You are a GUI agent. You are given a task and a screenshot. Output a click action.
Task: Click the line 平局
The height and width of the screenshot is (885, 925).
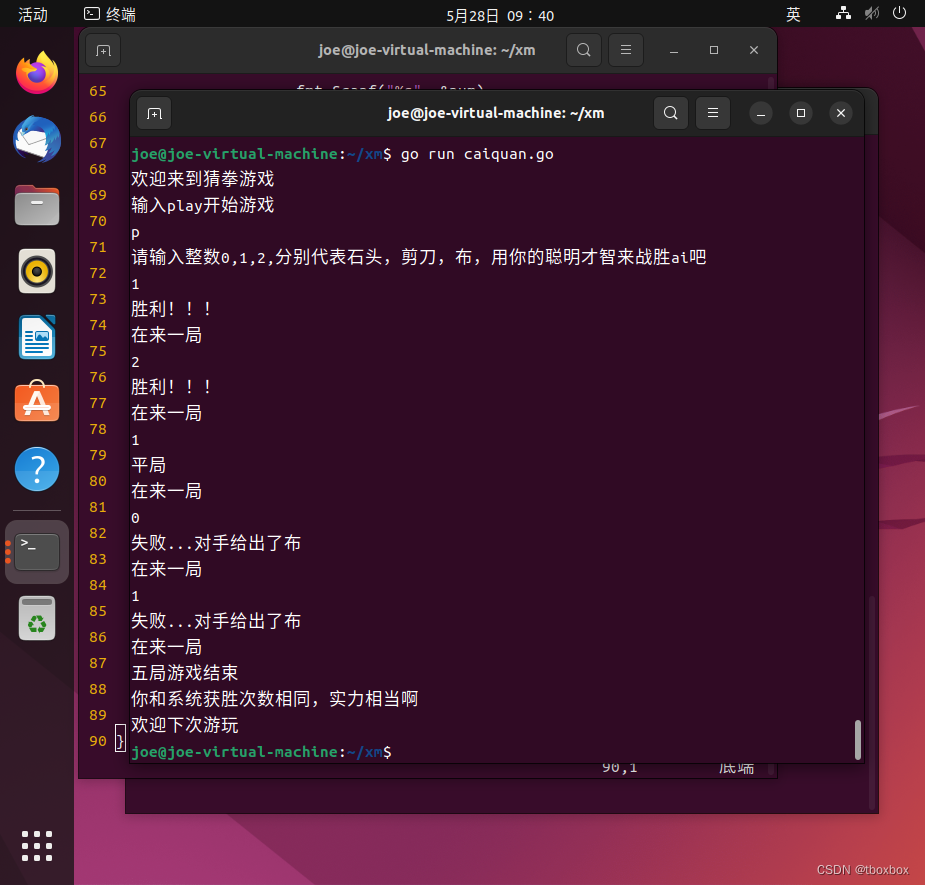click(x=149, y=465)
